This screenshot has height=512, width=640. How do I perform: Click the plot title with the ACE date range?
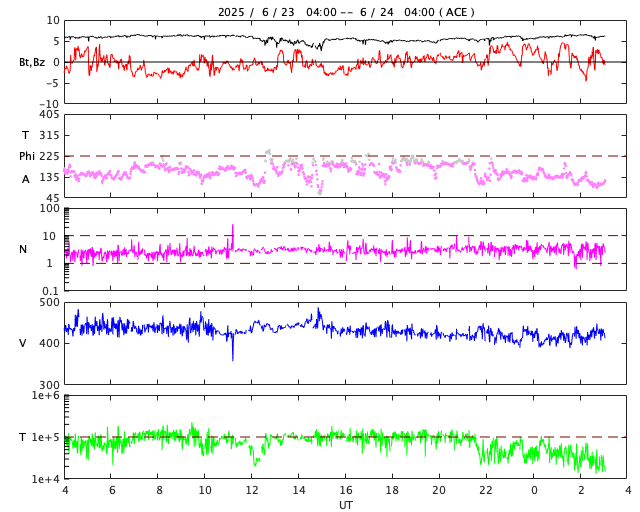[346, 12]
